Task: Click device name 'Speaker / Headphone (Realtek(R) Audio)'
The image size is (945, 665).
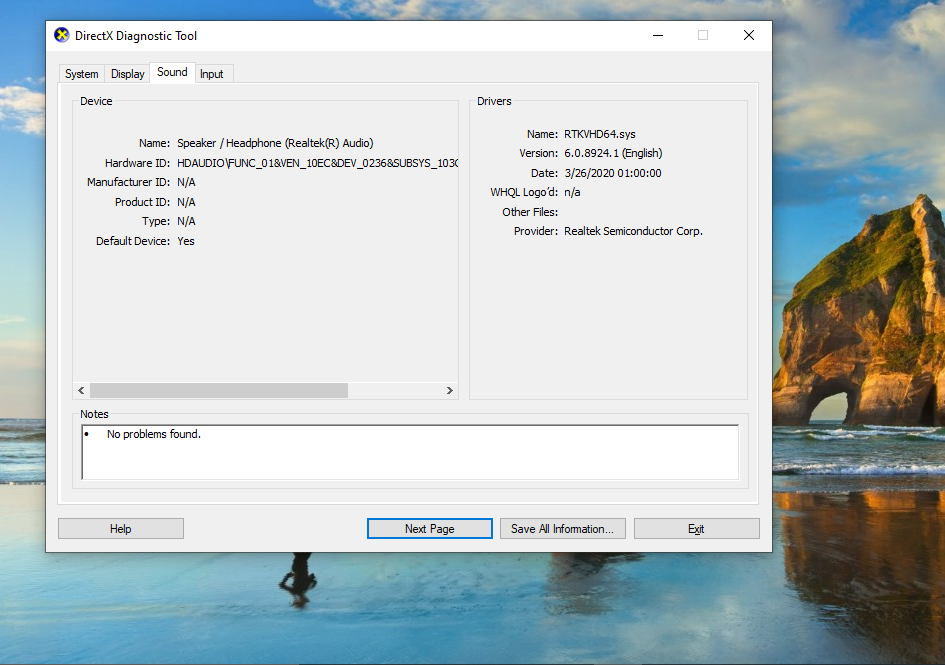Action: [275, 143]
